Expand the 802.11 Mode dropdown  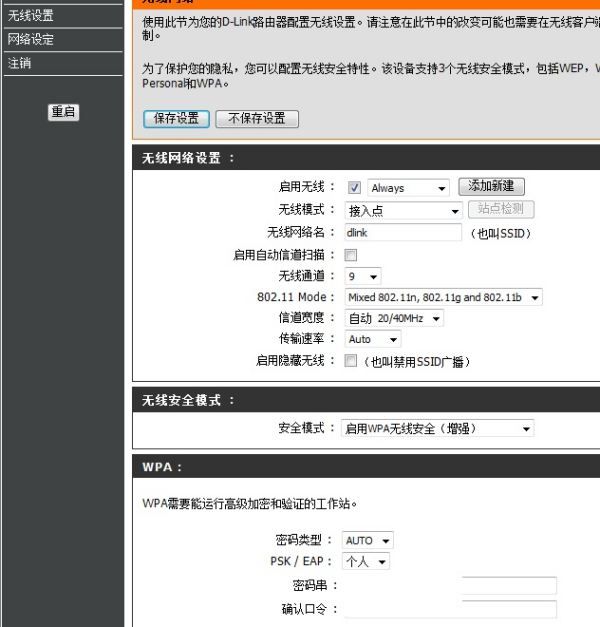pyautogui.click(x=443, y=298)
